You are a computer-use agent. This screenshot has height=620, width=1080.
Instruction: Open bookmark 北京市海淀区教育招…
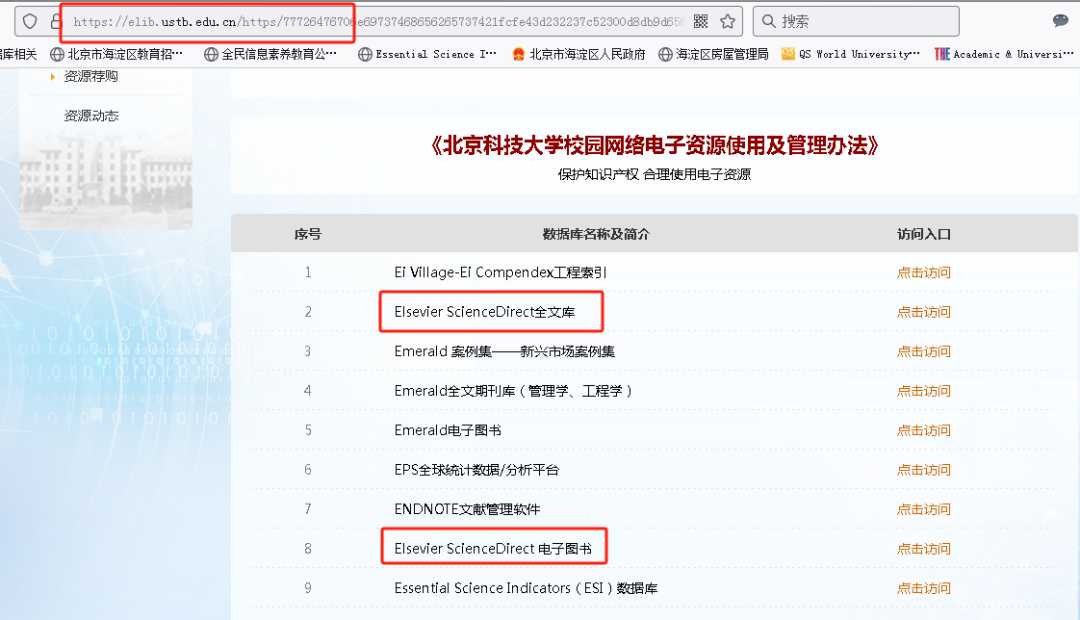[116, 54]
